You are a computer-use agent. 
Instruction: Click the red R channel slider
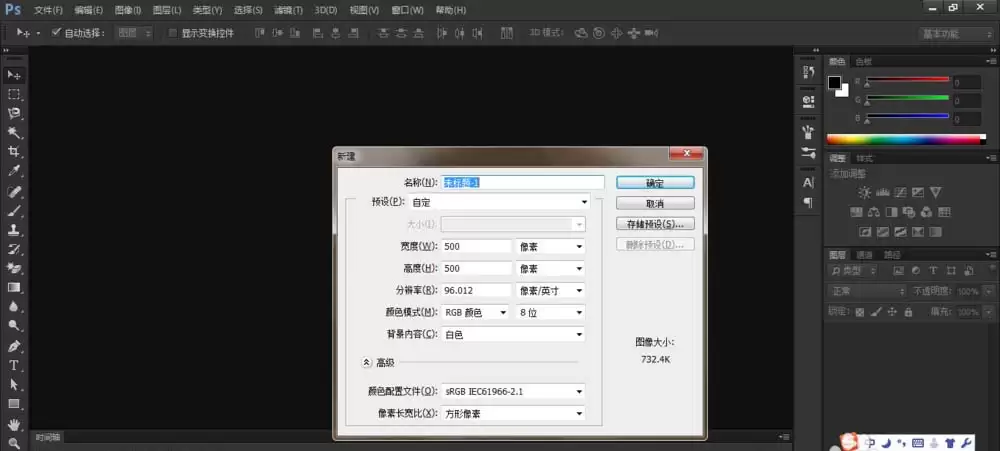tap(906, 80)
